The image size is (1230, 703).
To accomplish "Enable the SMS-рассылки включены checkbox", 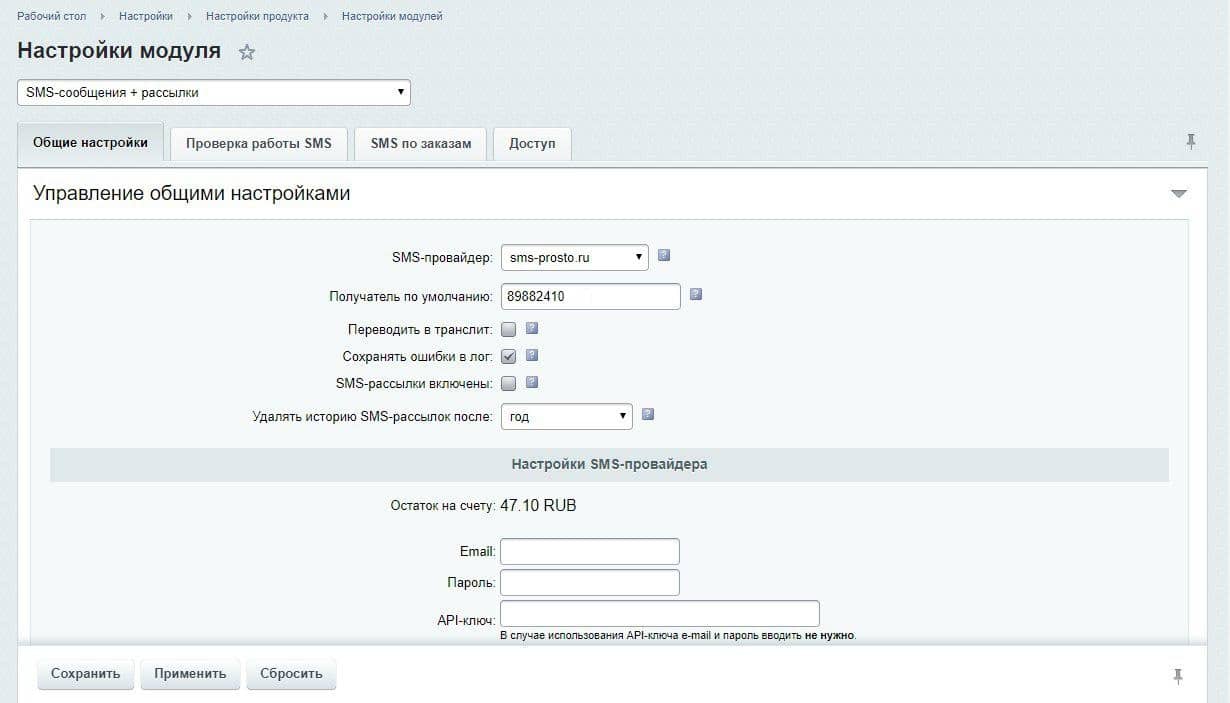I will point(509,383).
